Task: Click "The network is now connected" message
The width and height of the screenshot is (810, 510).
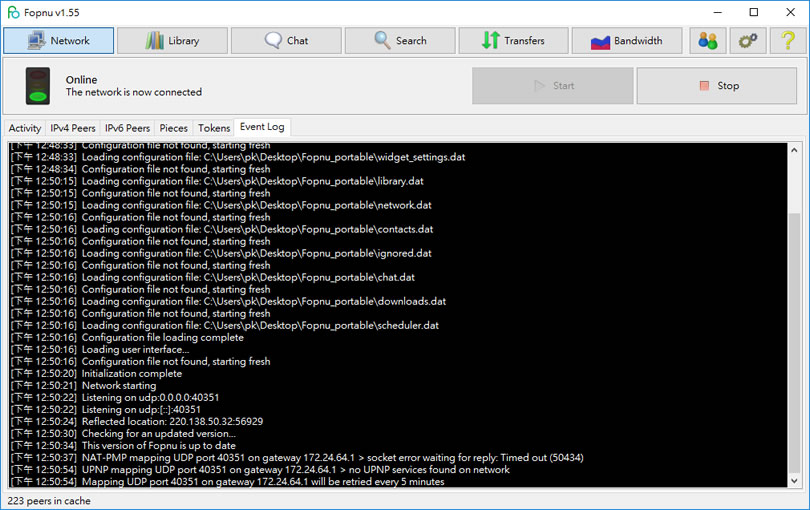Action: pos(134,92)
